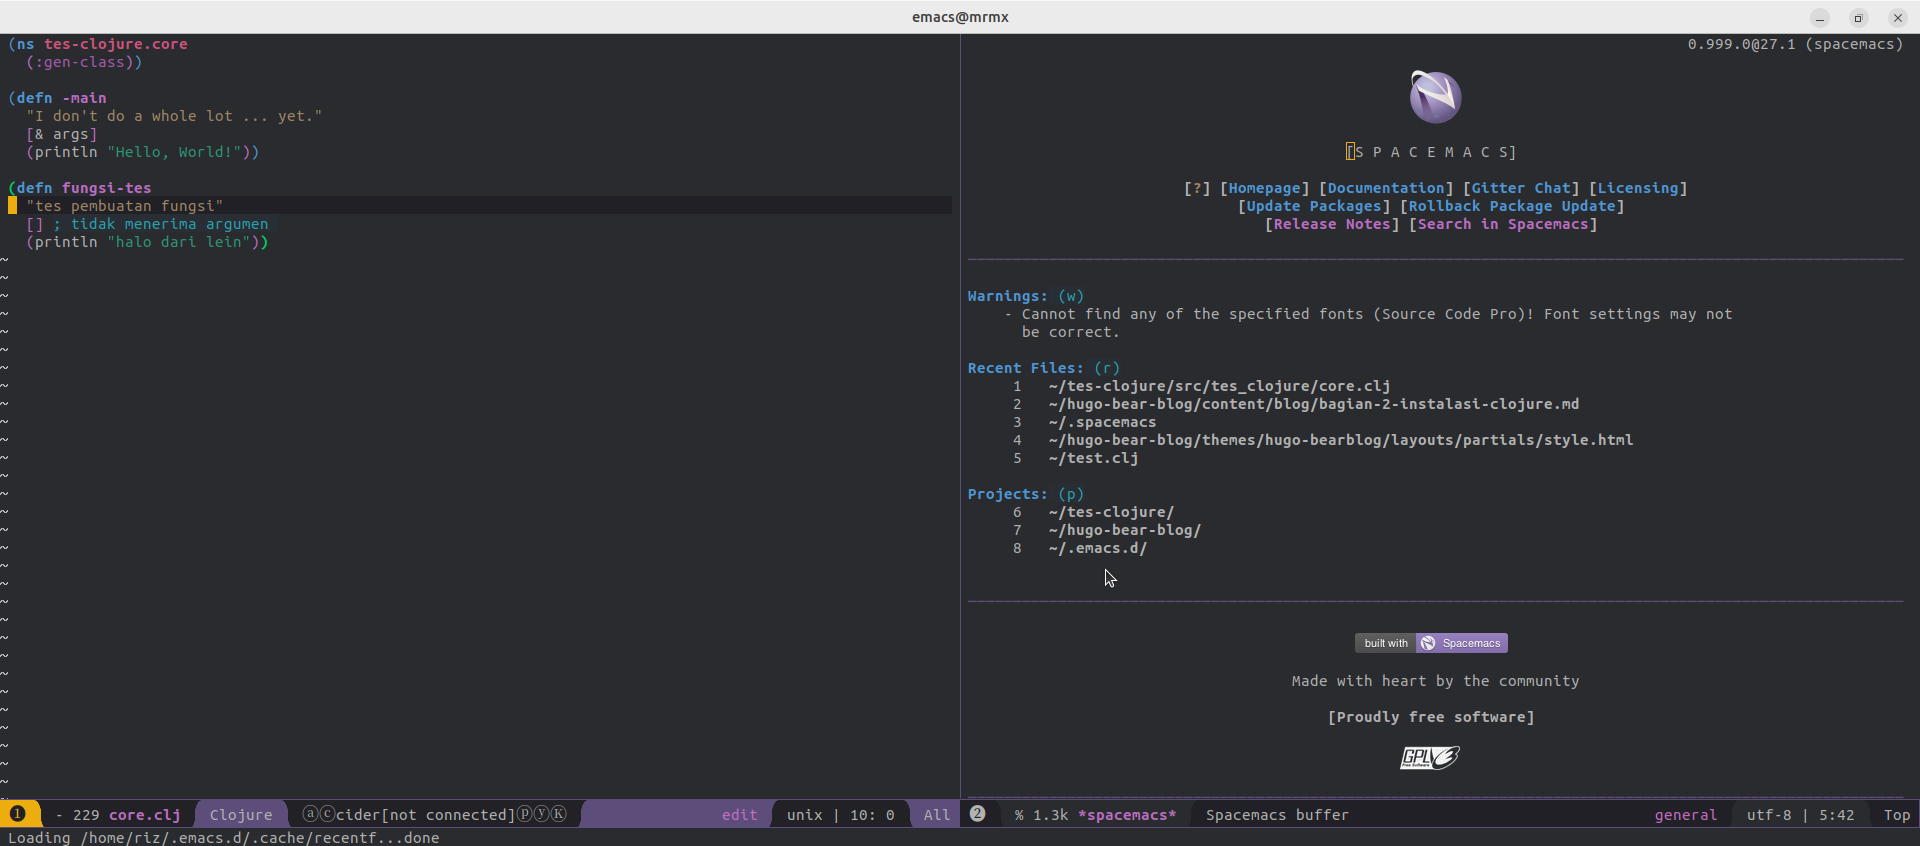The image size is (1920, 846).
Task: Click the "halo dari lein" string
Action: [179, 242]
